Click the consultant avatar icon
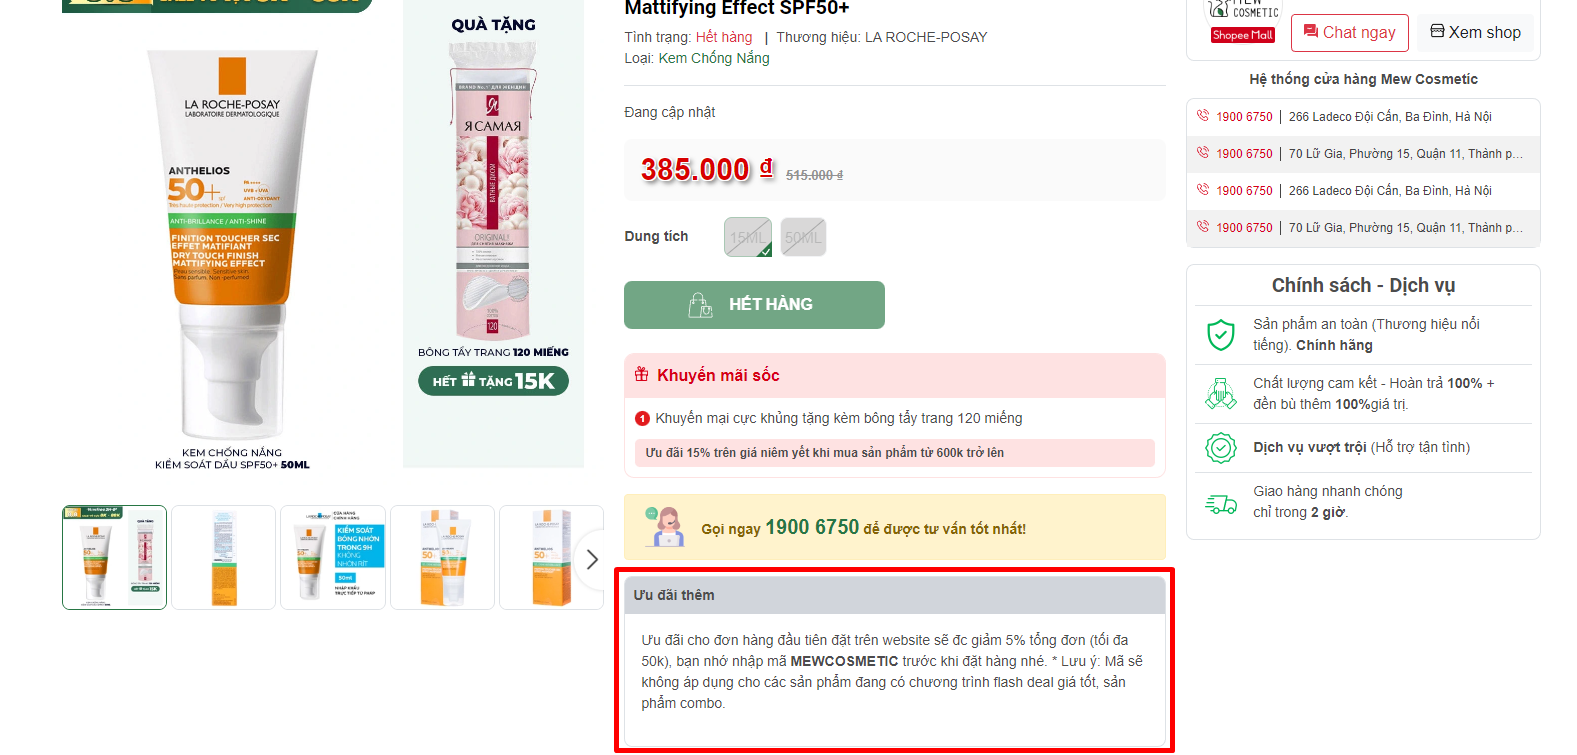 664,527
